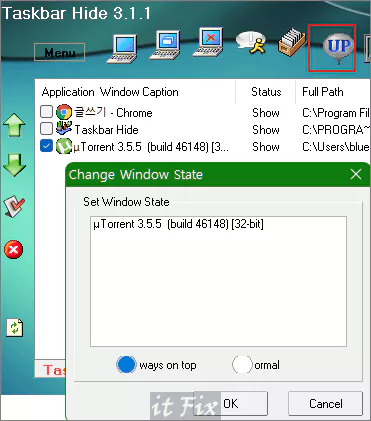This screenshot has height=421, width=371.
Task: Select the Normal radio button
Action: [242, 365]
